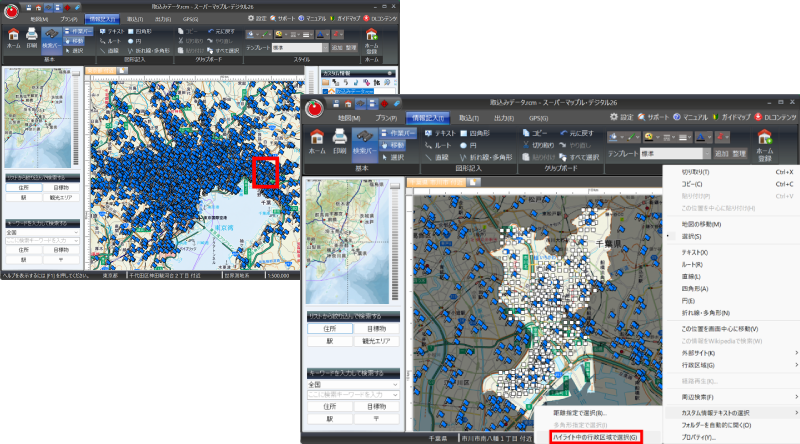Click the new map tab icon in front window
This screenshot has width=800, height=444.
point(474,182)
